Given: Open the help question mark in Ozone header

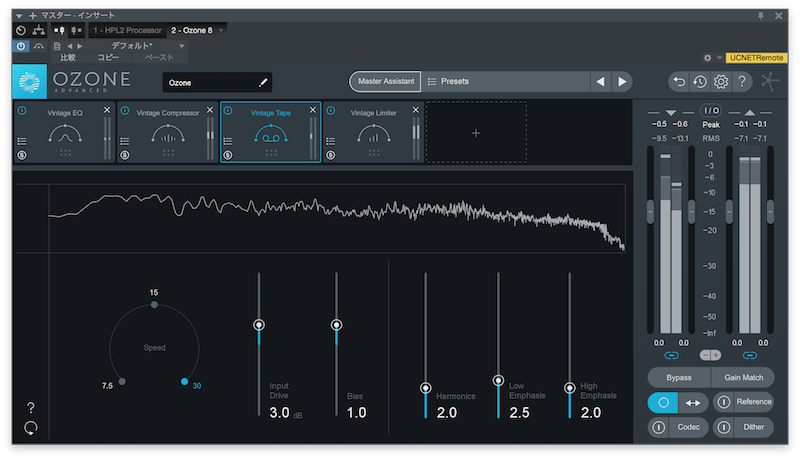Looking at the screenshot, I should point(742,82).
